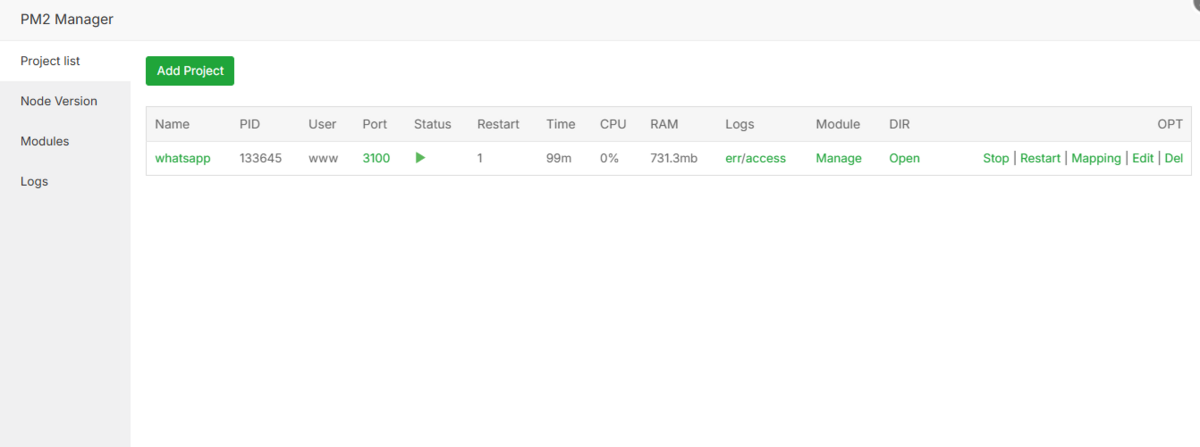Restart the whatsapp project via OPT link
The width and height of the screenshot is (1200, 447).
1040,158
